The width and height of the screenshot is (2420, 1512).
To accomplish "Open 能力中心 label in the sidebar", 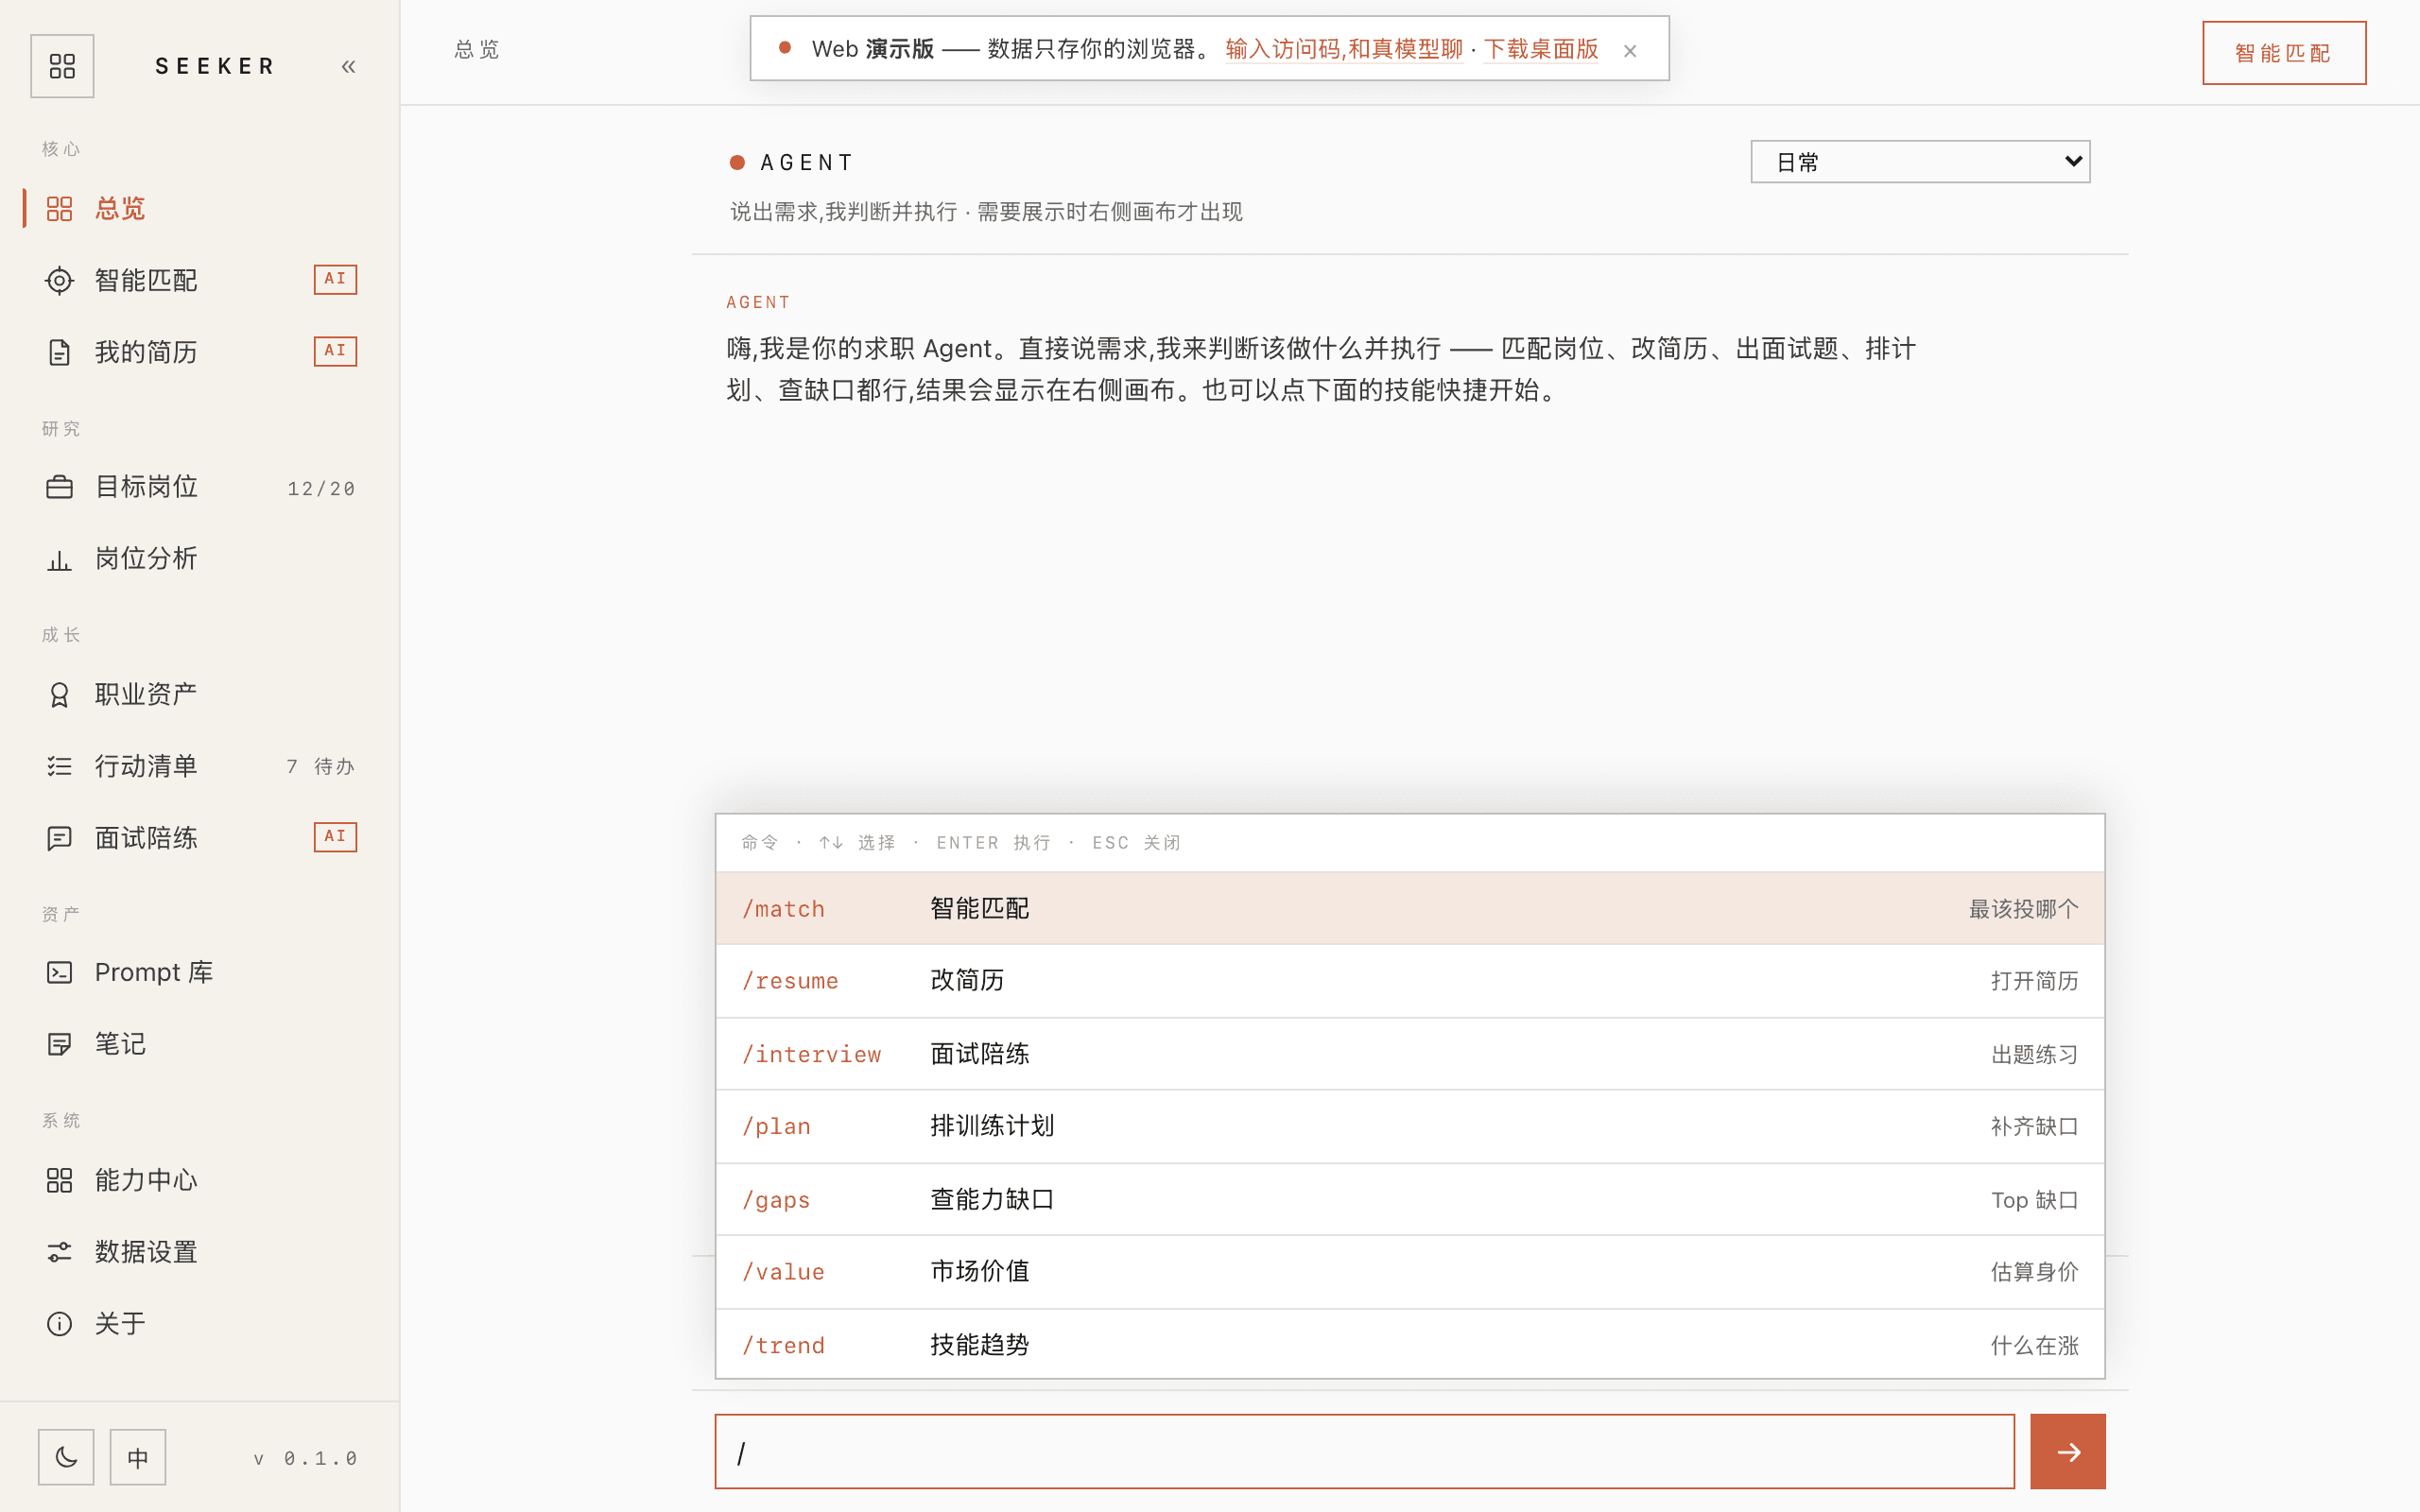I will click(x=146, y=1181).
